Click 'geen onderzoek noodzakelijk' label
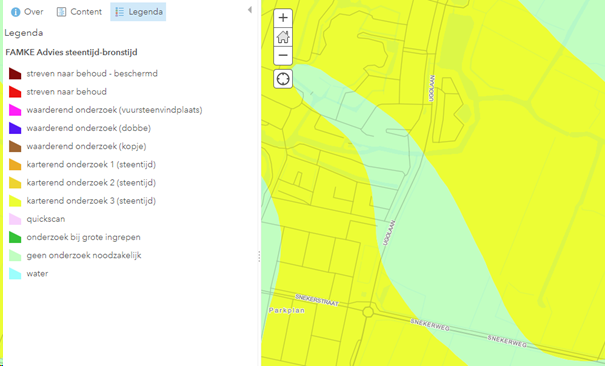The image size is (605, 366). (x=84, y=255)
